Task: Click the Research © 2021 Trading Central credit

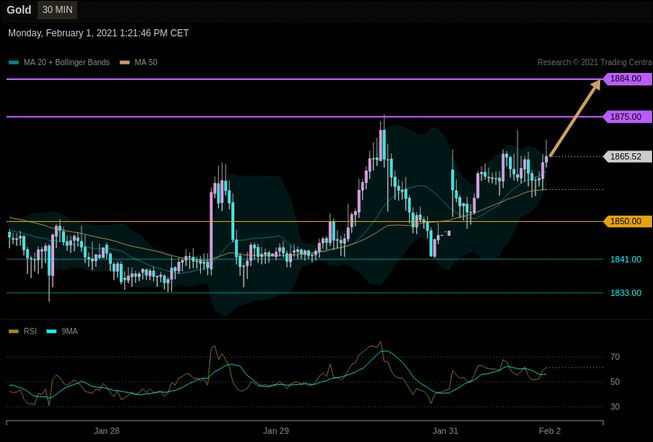Action: click(x=595, y=62)
